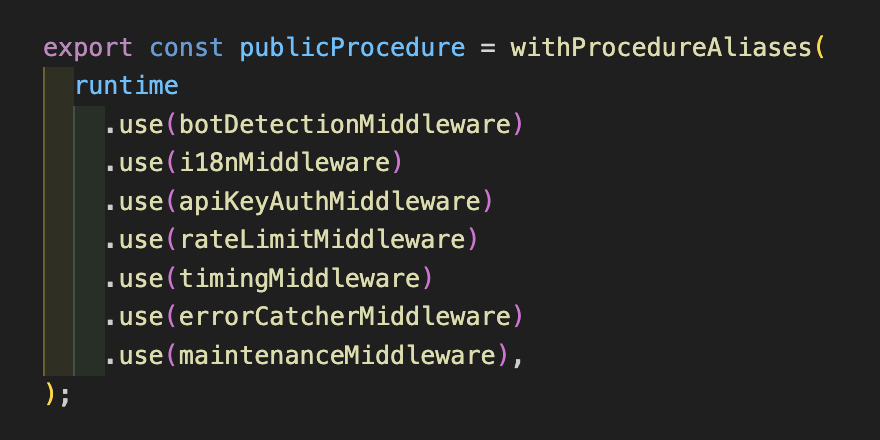This screenshot has height=440, width=880.
Task: Click the errorCatcherMiddleware argument
Action: 345,317
